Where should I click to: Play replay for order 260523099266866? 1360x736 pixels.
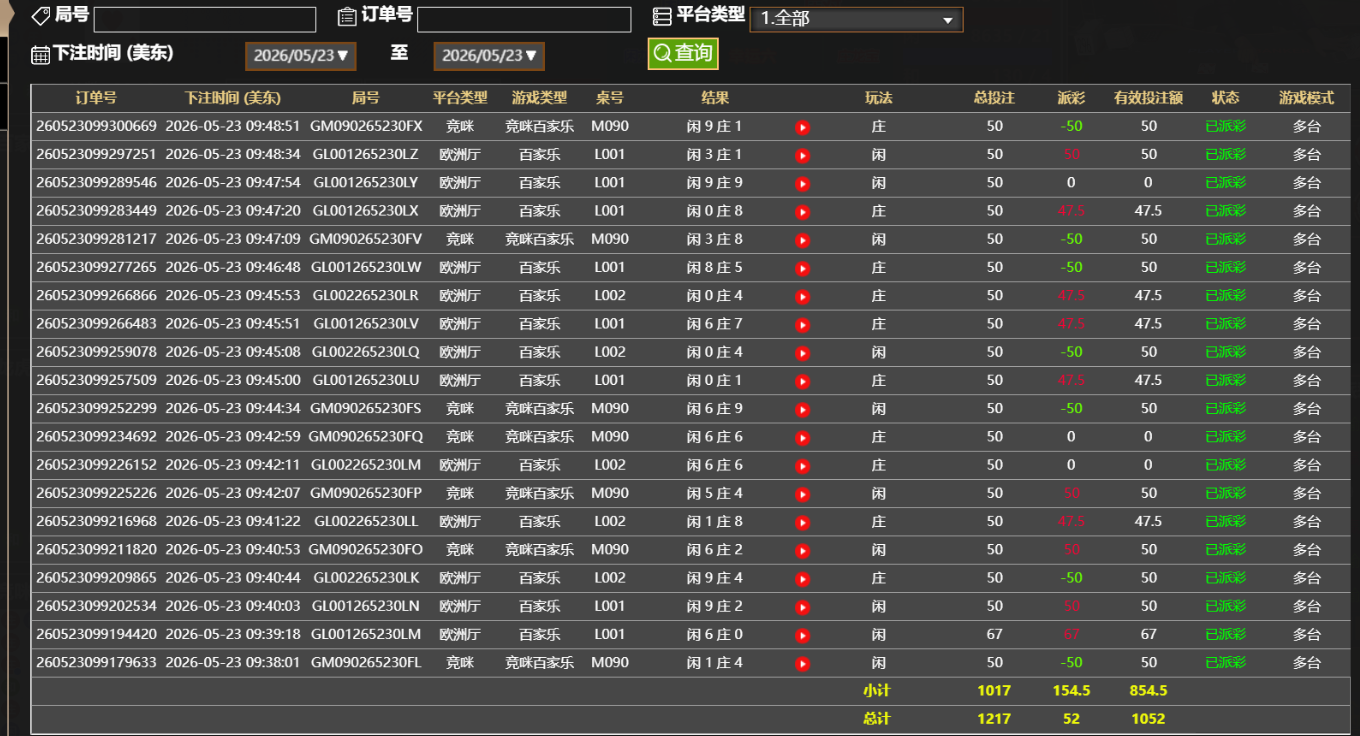[x=802, y=296]
